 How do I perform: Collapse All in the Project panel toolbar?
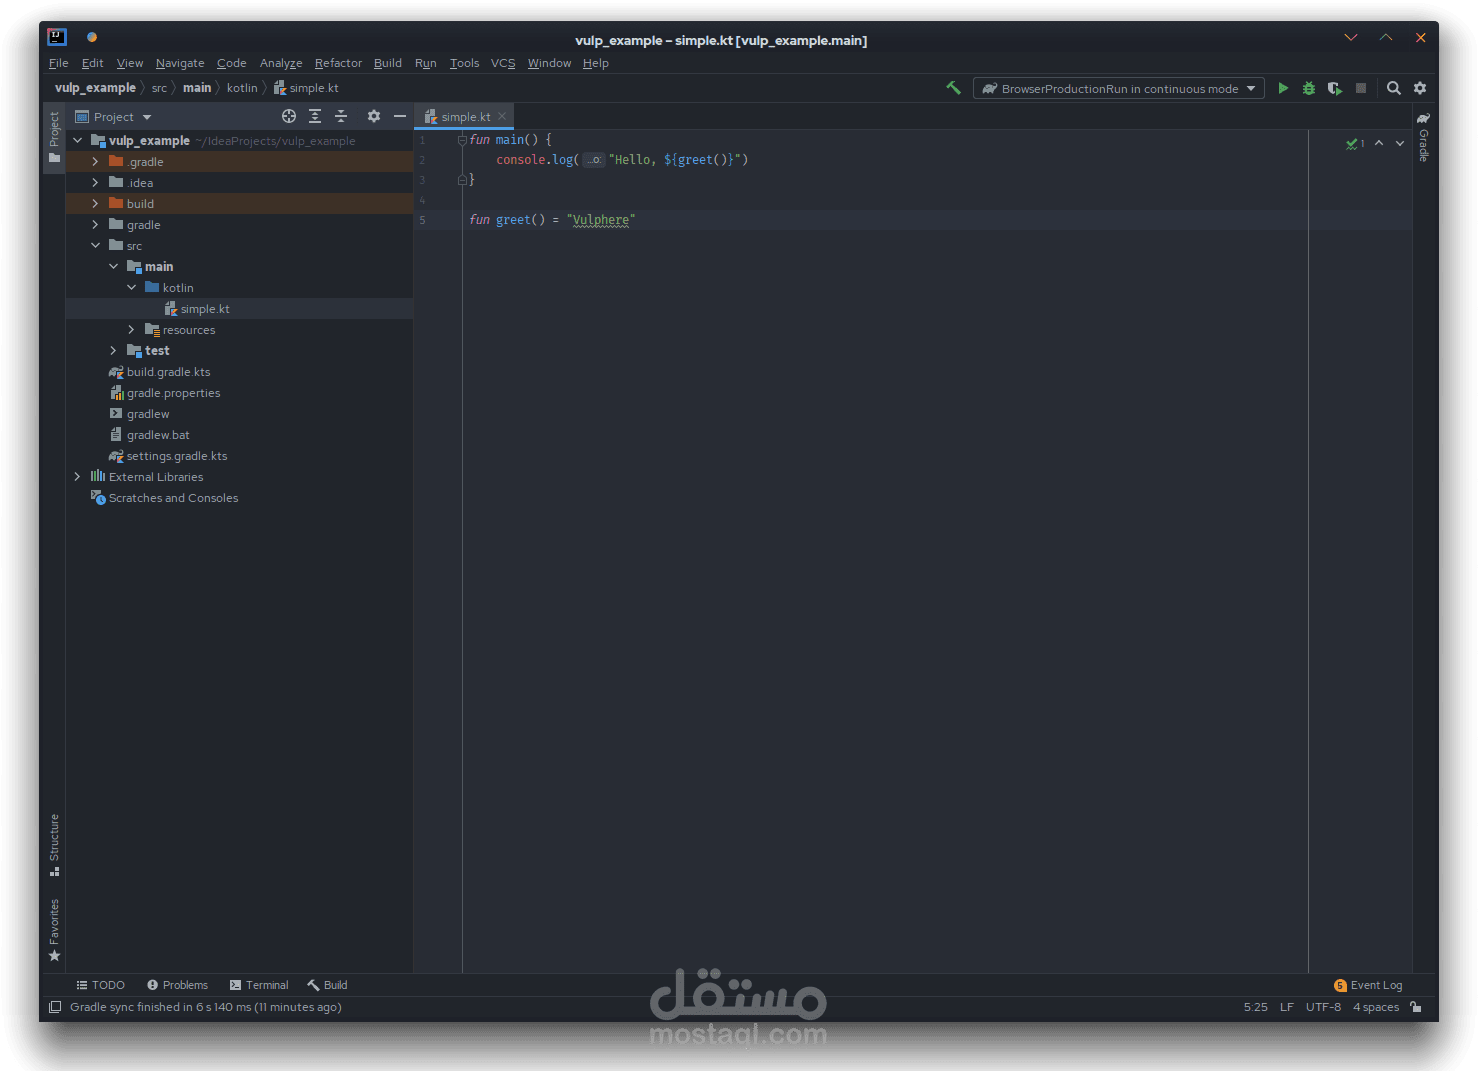pyautogui.click(x=341, y=116)
